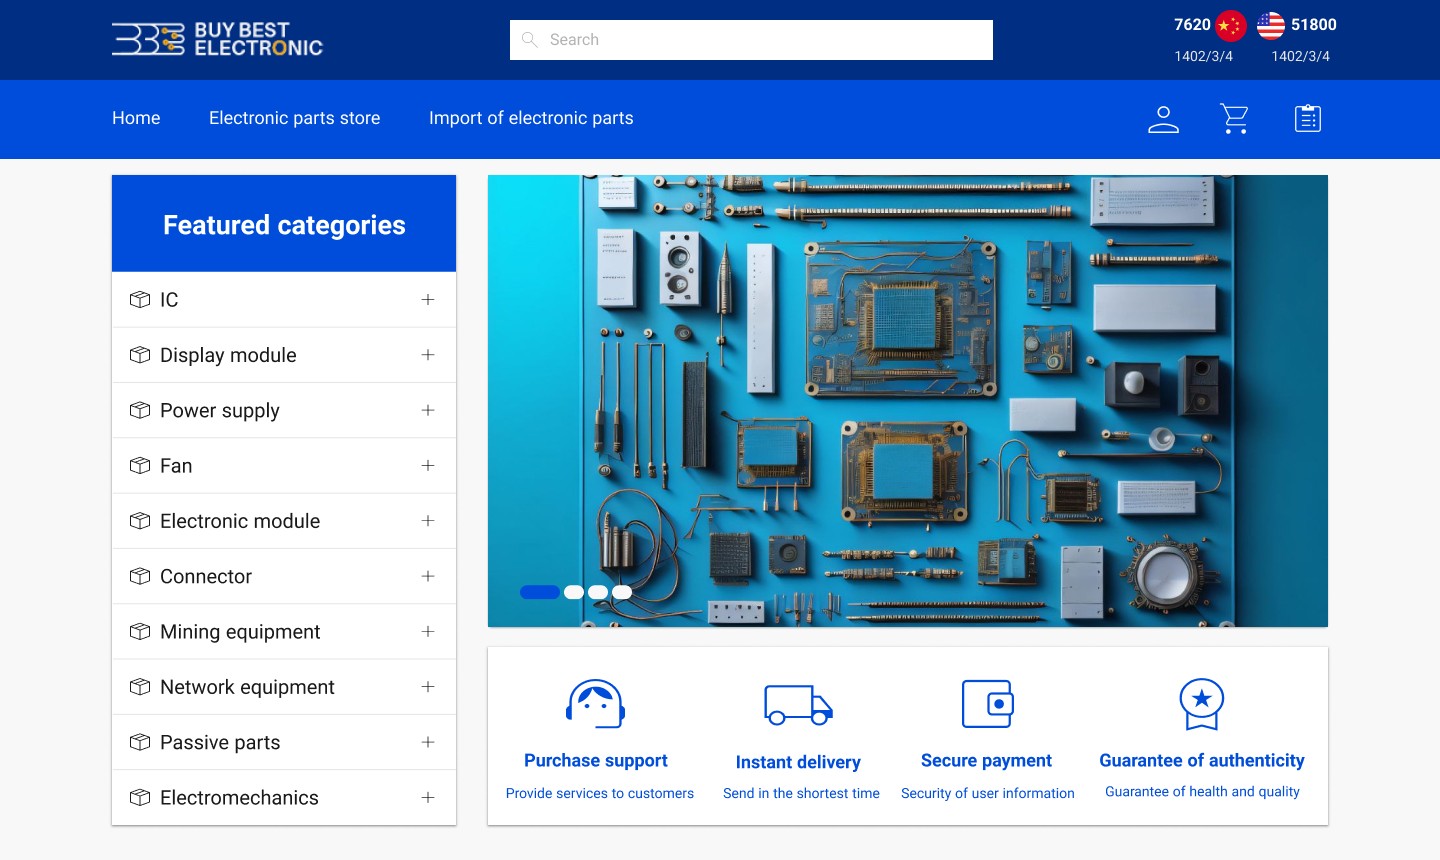Expand the Power supply category

tap(428, 410)
